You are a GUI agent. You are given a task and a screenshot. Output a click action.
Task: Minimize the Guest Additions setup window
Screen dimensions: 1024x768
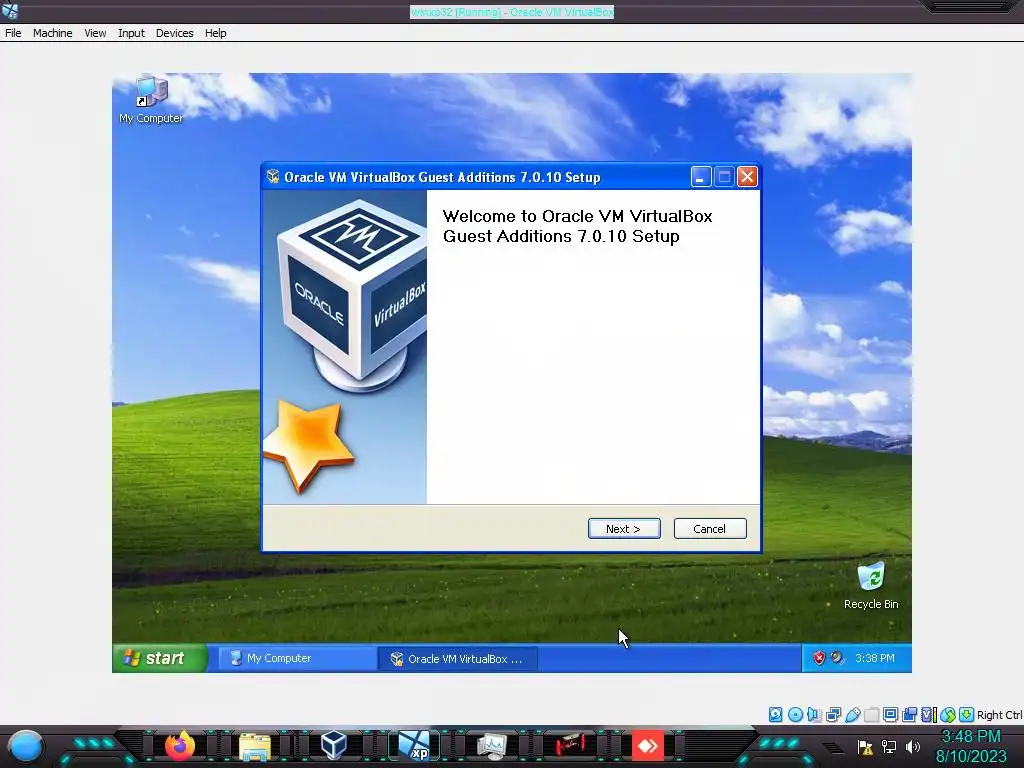[x=701, y=176]
